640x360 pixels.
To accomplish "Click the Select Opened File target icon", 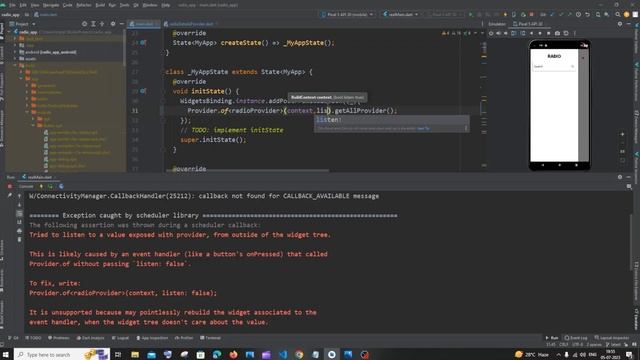I will pyautogui.click(x=84, y=24).
